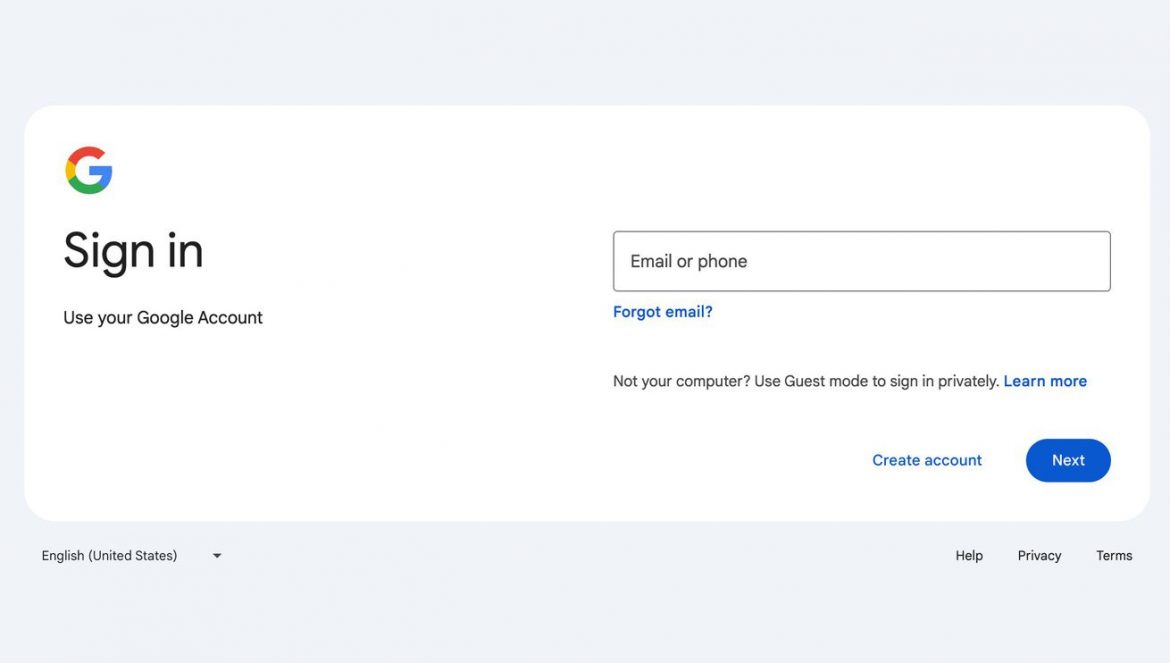
Task: Click the Sign in heading
Action: 133,251
